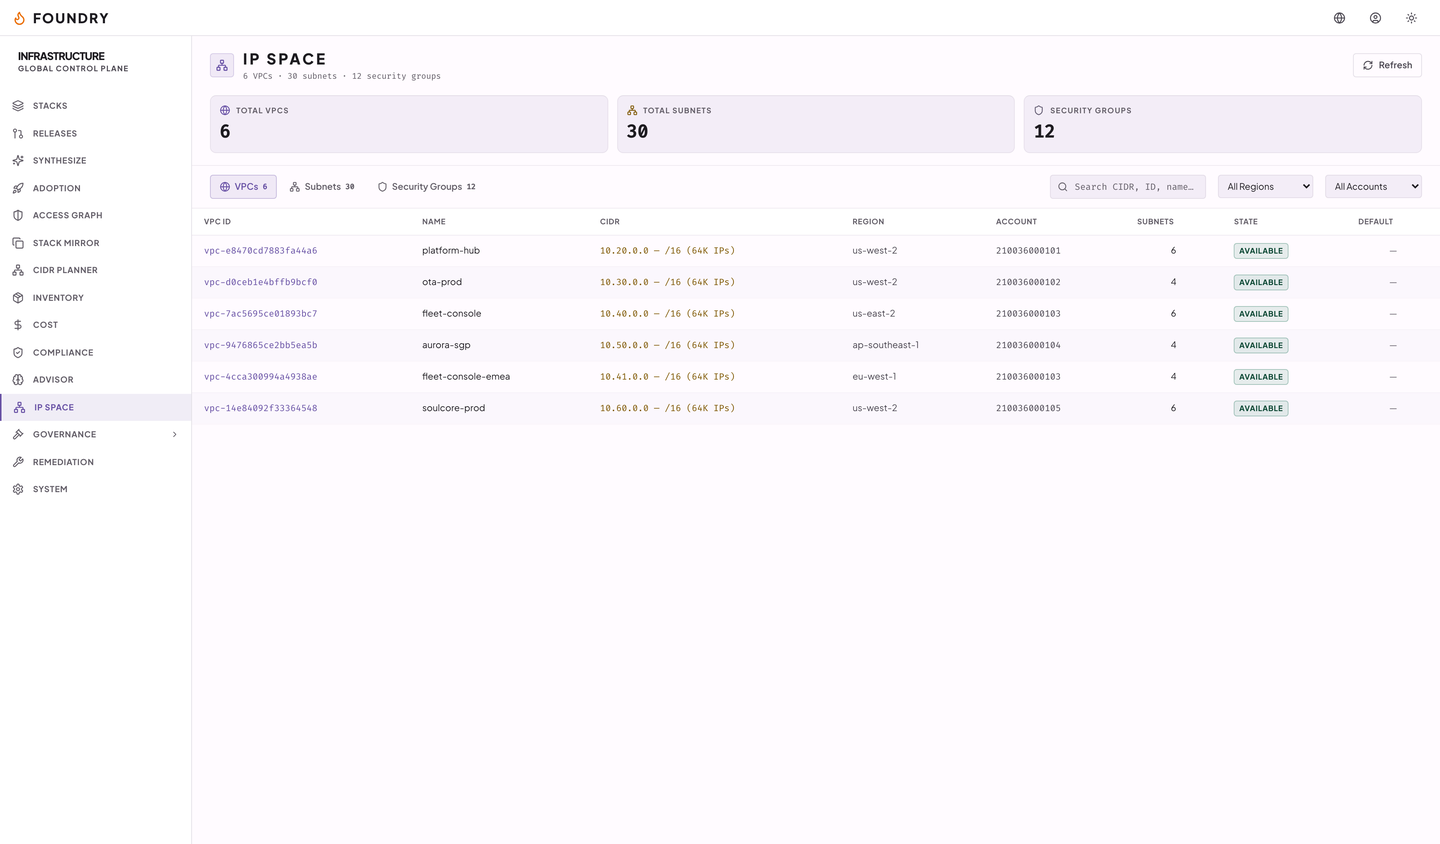Image resolution: width=1440 pixels, height=844 pixels.
Task: Click the Access Graph shield icon
Action: [18, 215]
